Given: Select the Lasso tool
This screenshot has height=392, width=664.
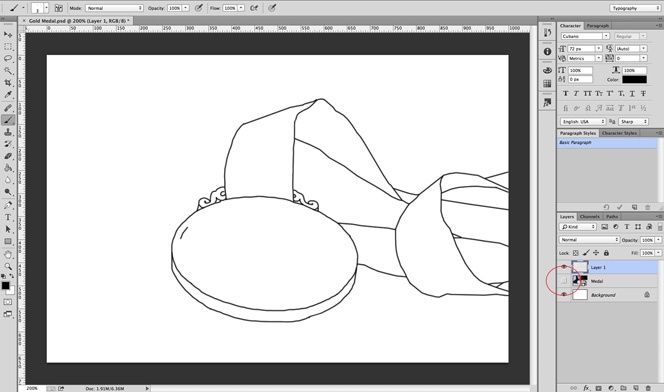Looking at the screenshot, I should [8, 58].
